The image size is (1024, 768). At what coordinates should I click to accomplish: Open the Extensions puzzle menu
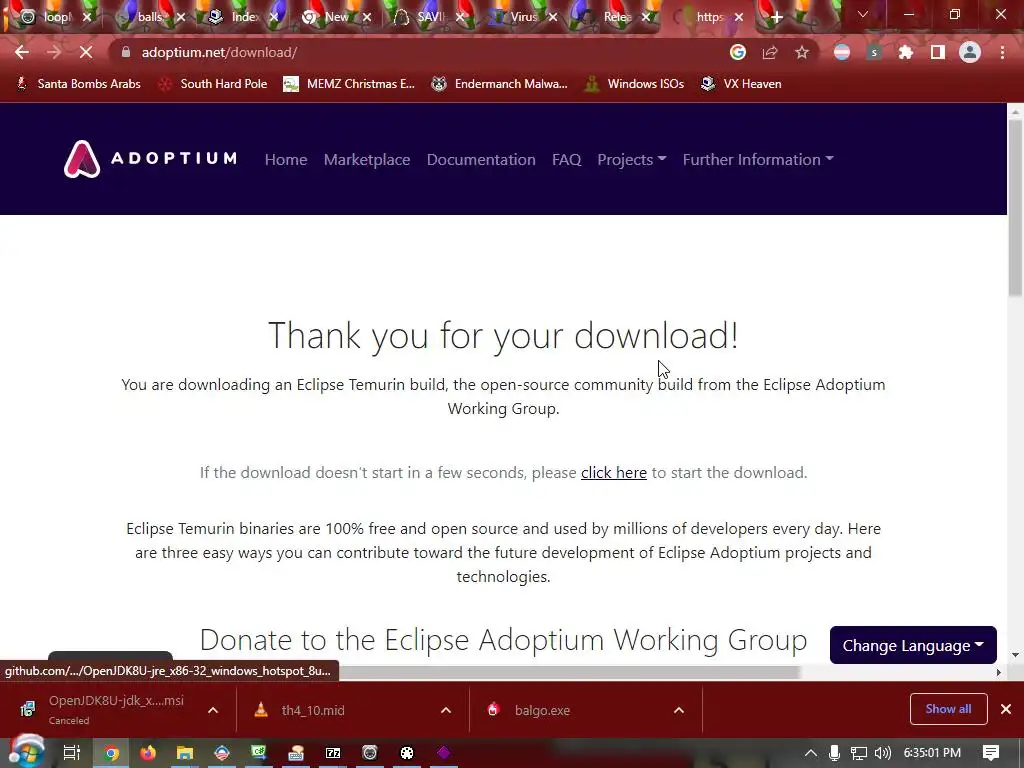[906, 52]
